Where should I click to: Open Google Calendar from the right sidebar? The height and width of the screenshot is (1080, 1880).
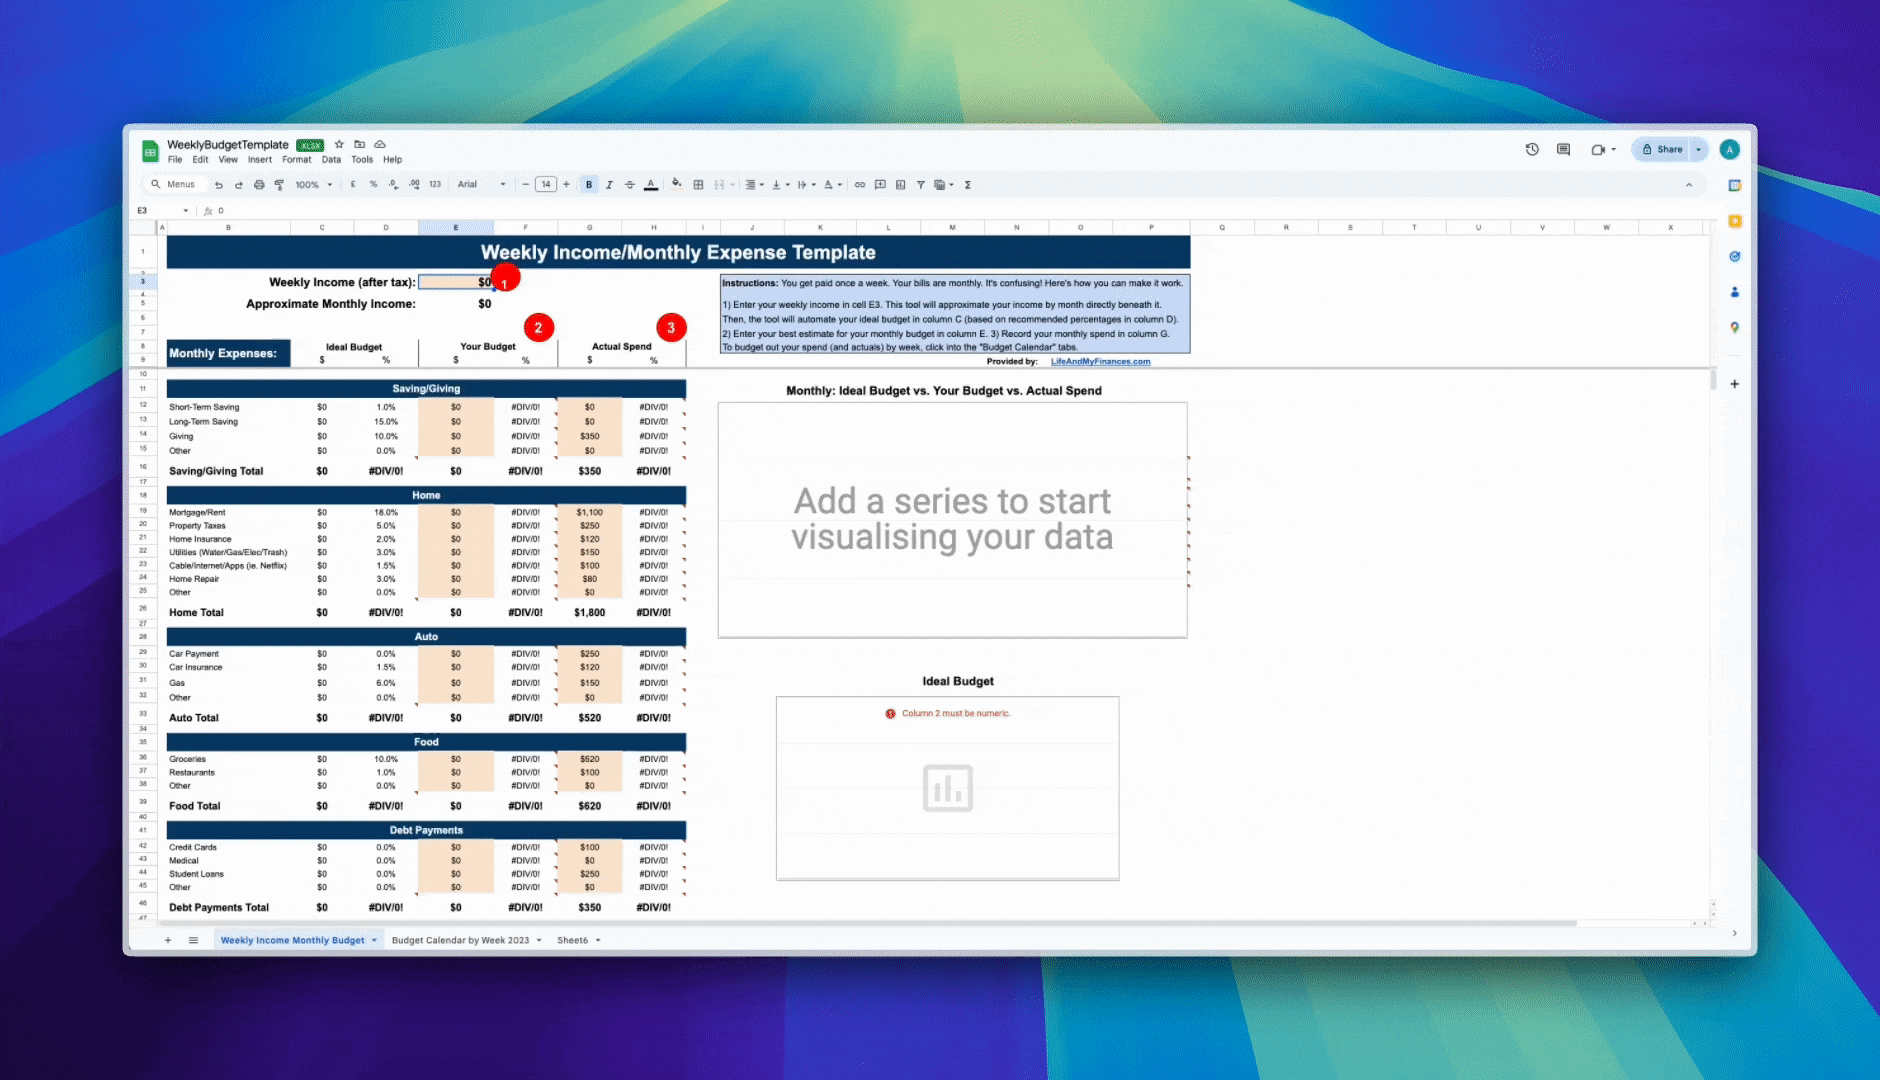[x=1736, y=185]
